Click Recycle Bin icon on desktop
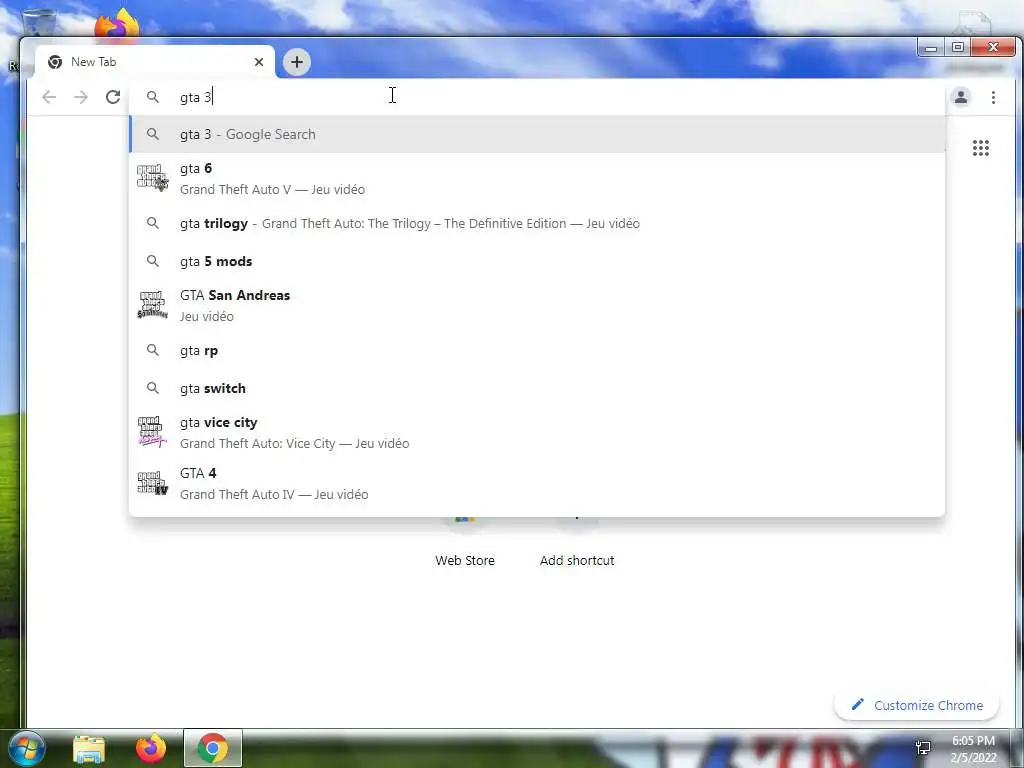The height and width of the screenshot is (768, 1024). pyautogui.click(x=39, y=23)
